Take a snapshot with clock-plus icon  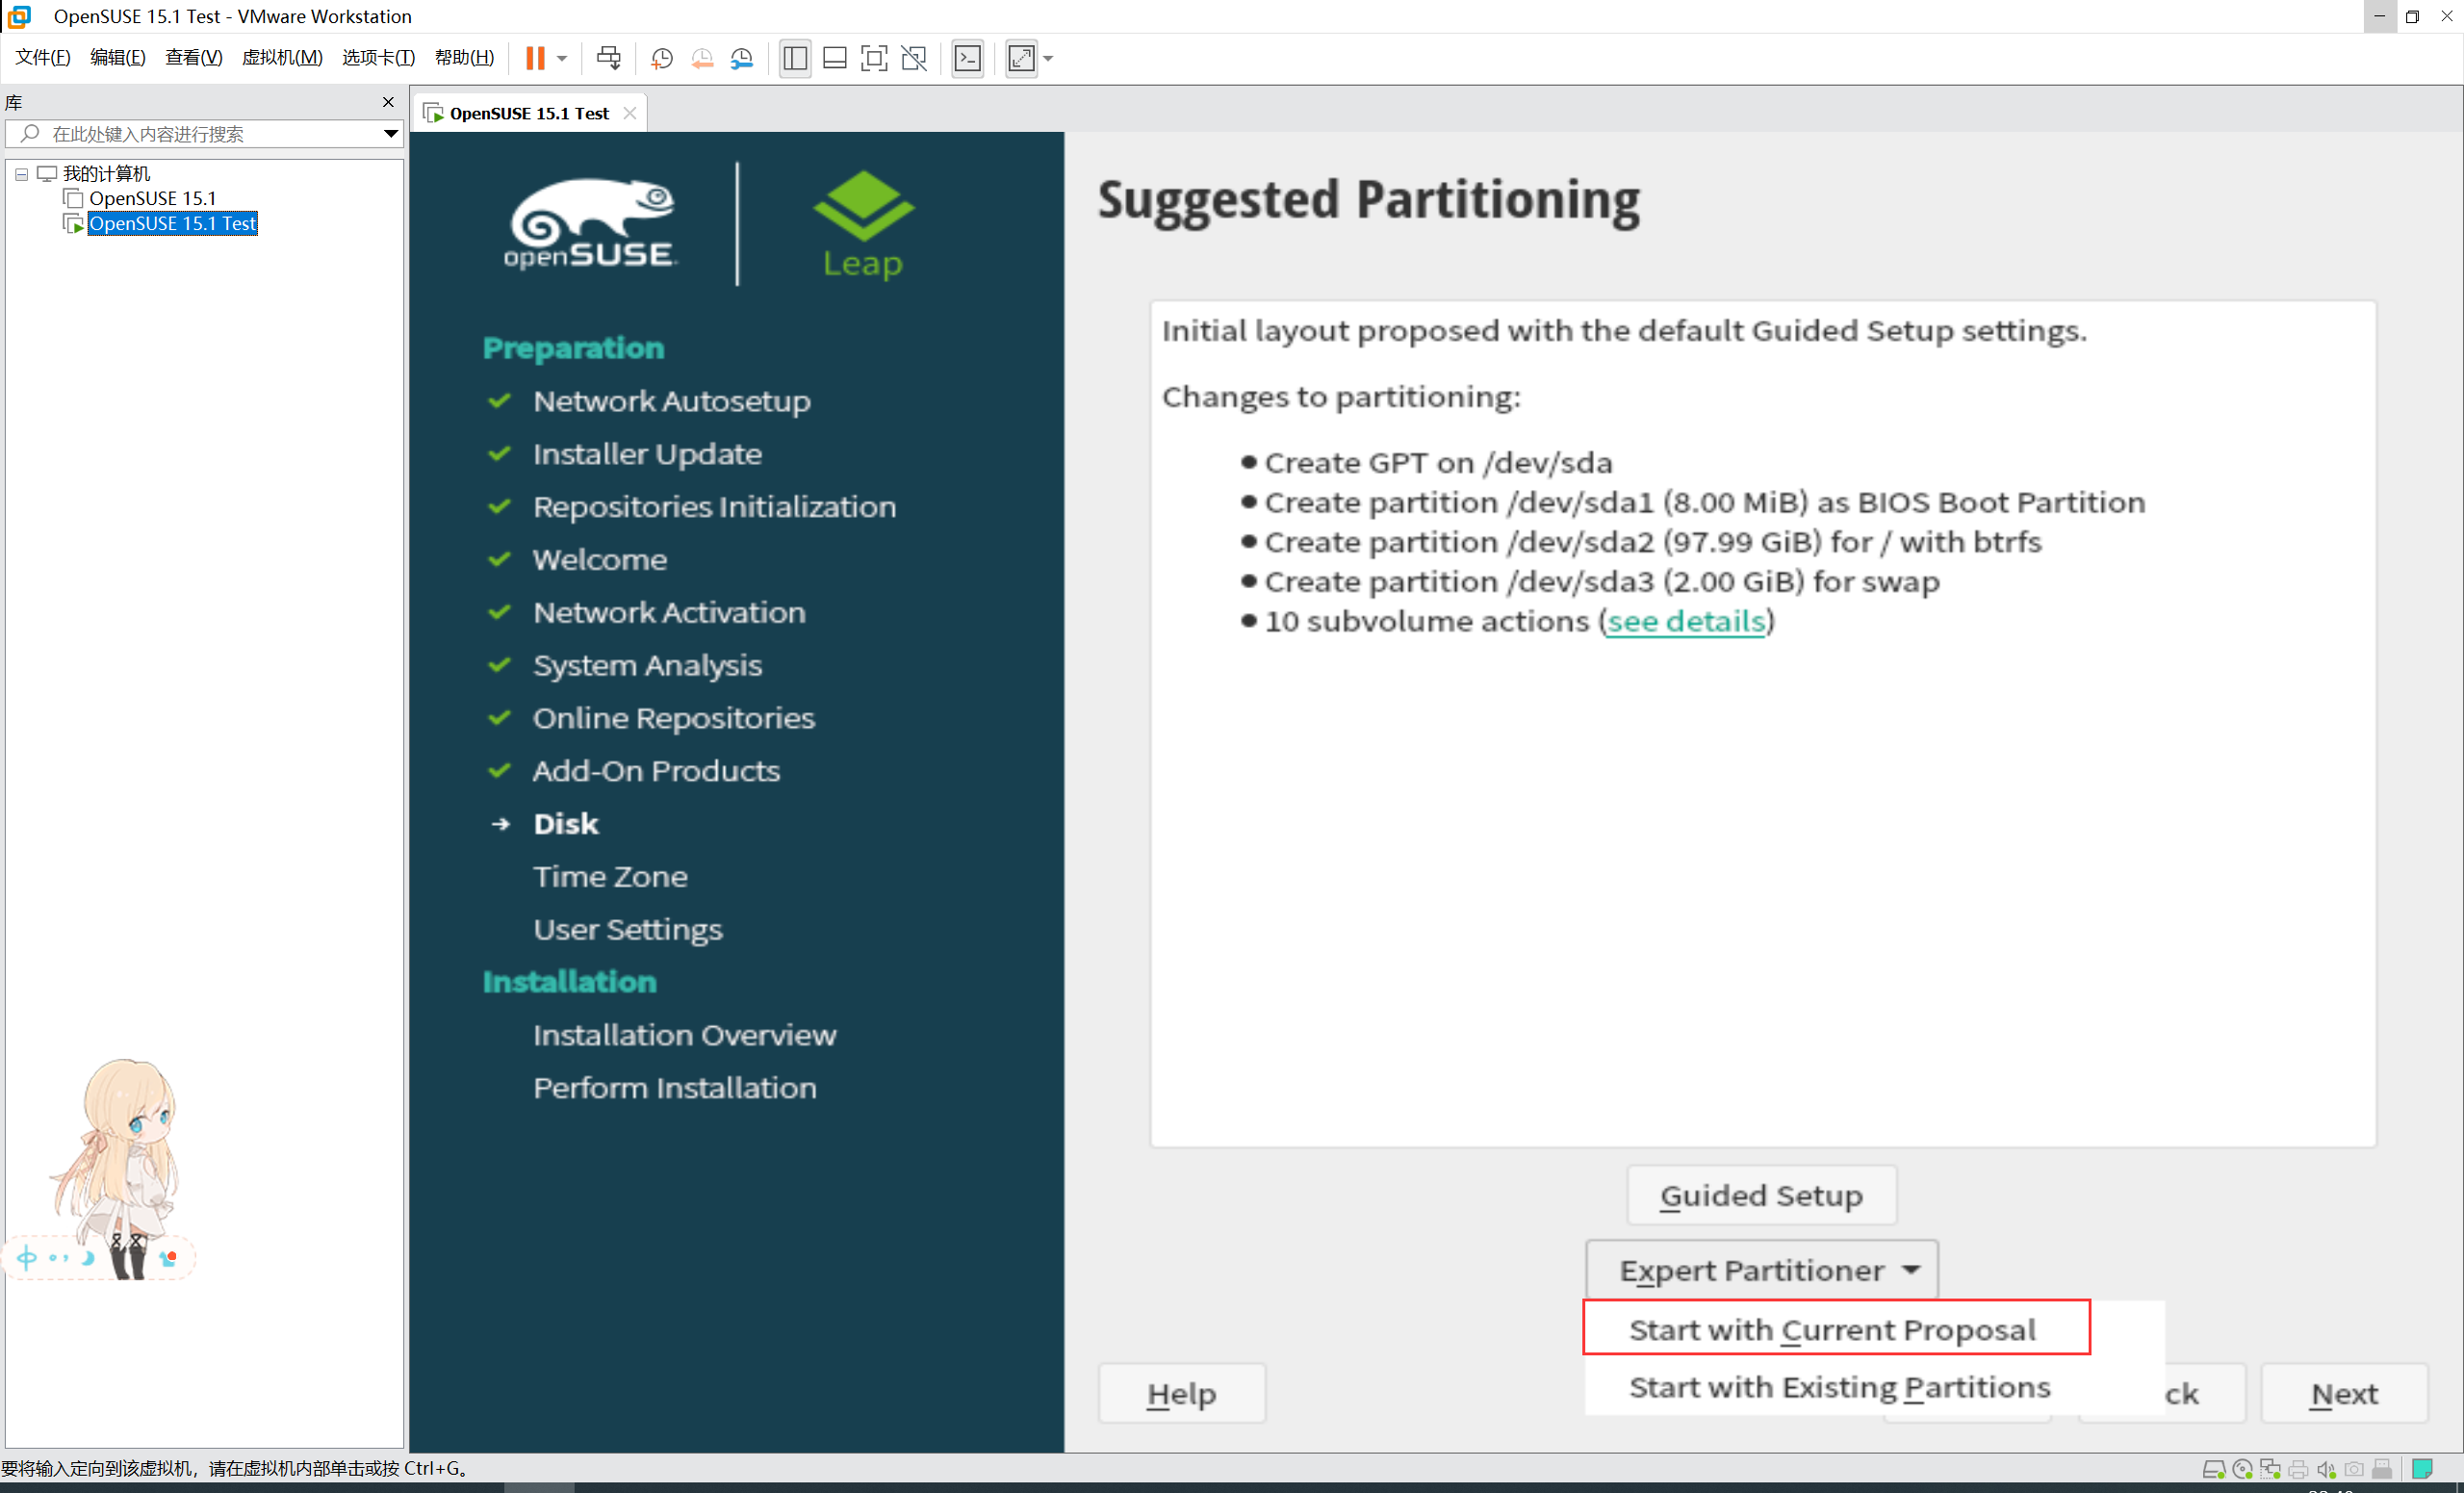pos(661,58)
